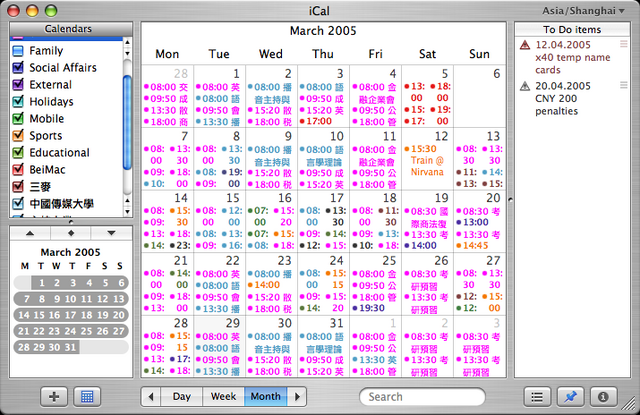Switch to Day view

[x=182, y=396]
